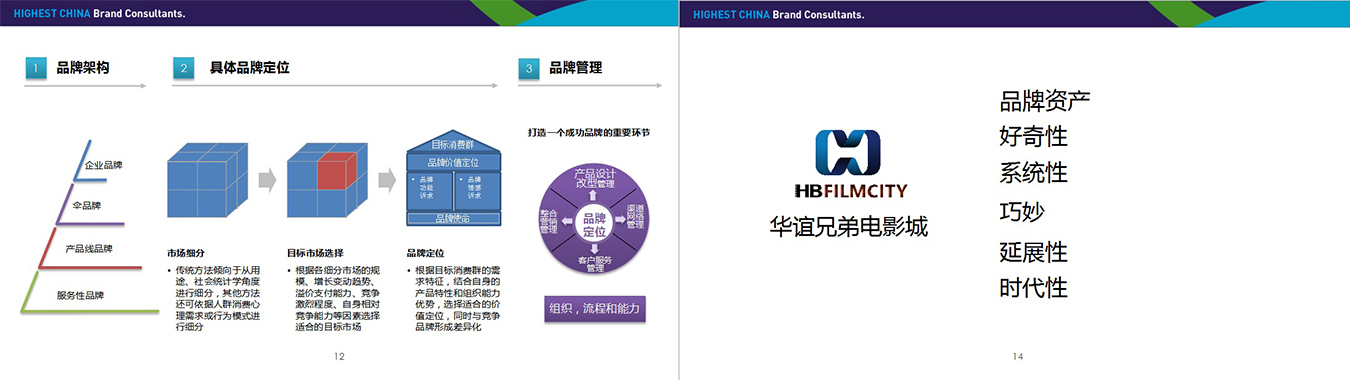Click the page number 12

(339, 357)
